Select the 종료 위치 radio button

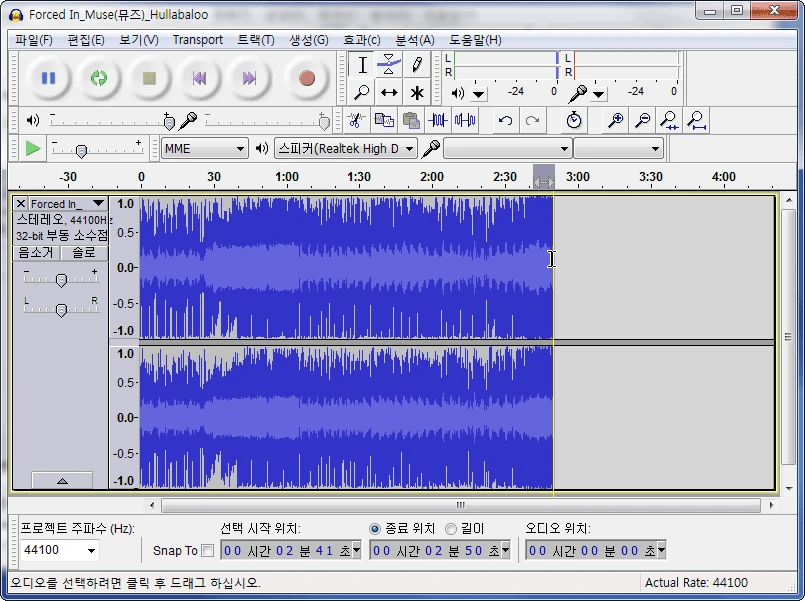375,529
